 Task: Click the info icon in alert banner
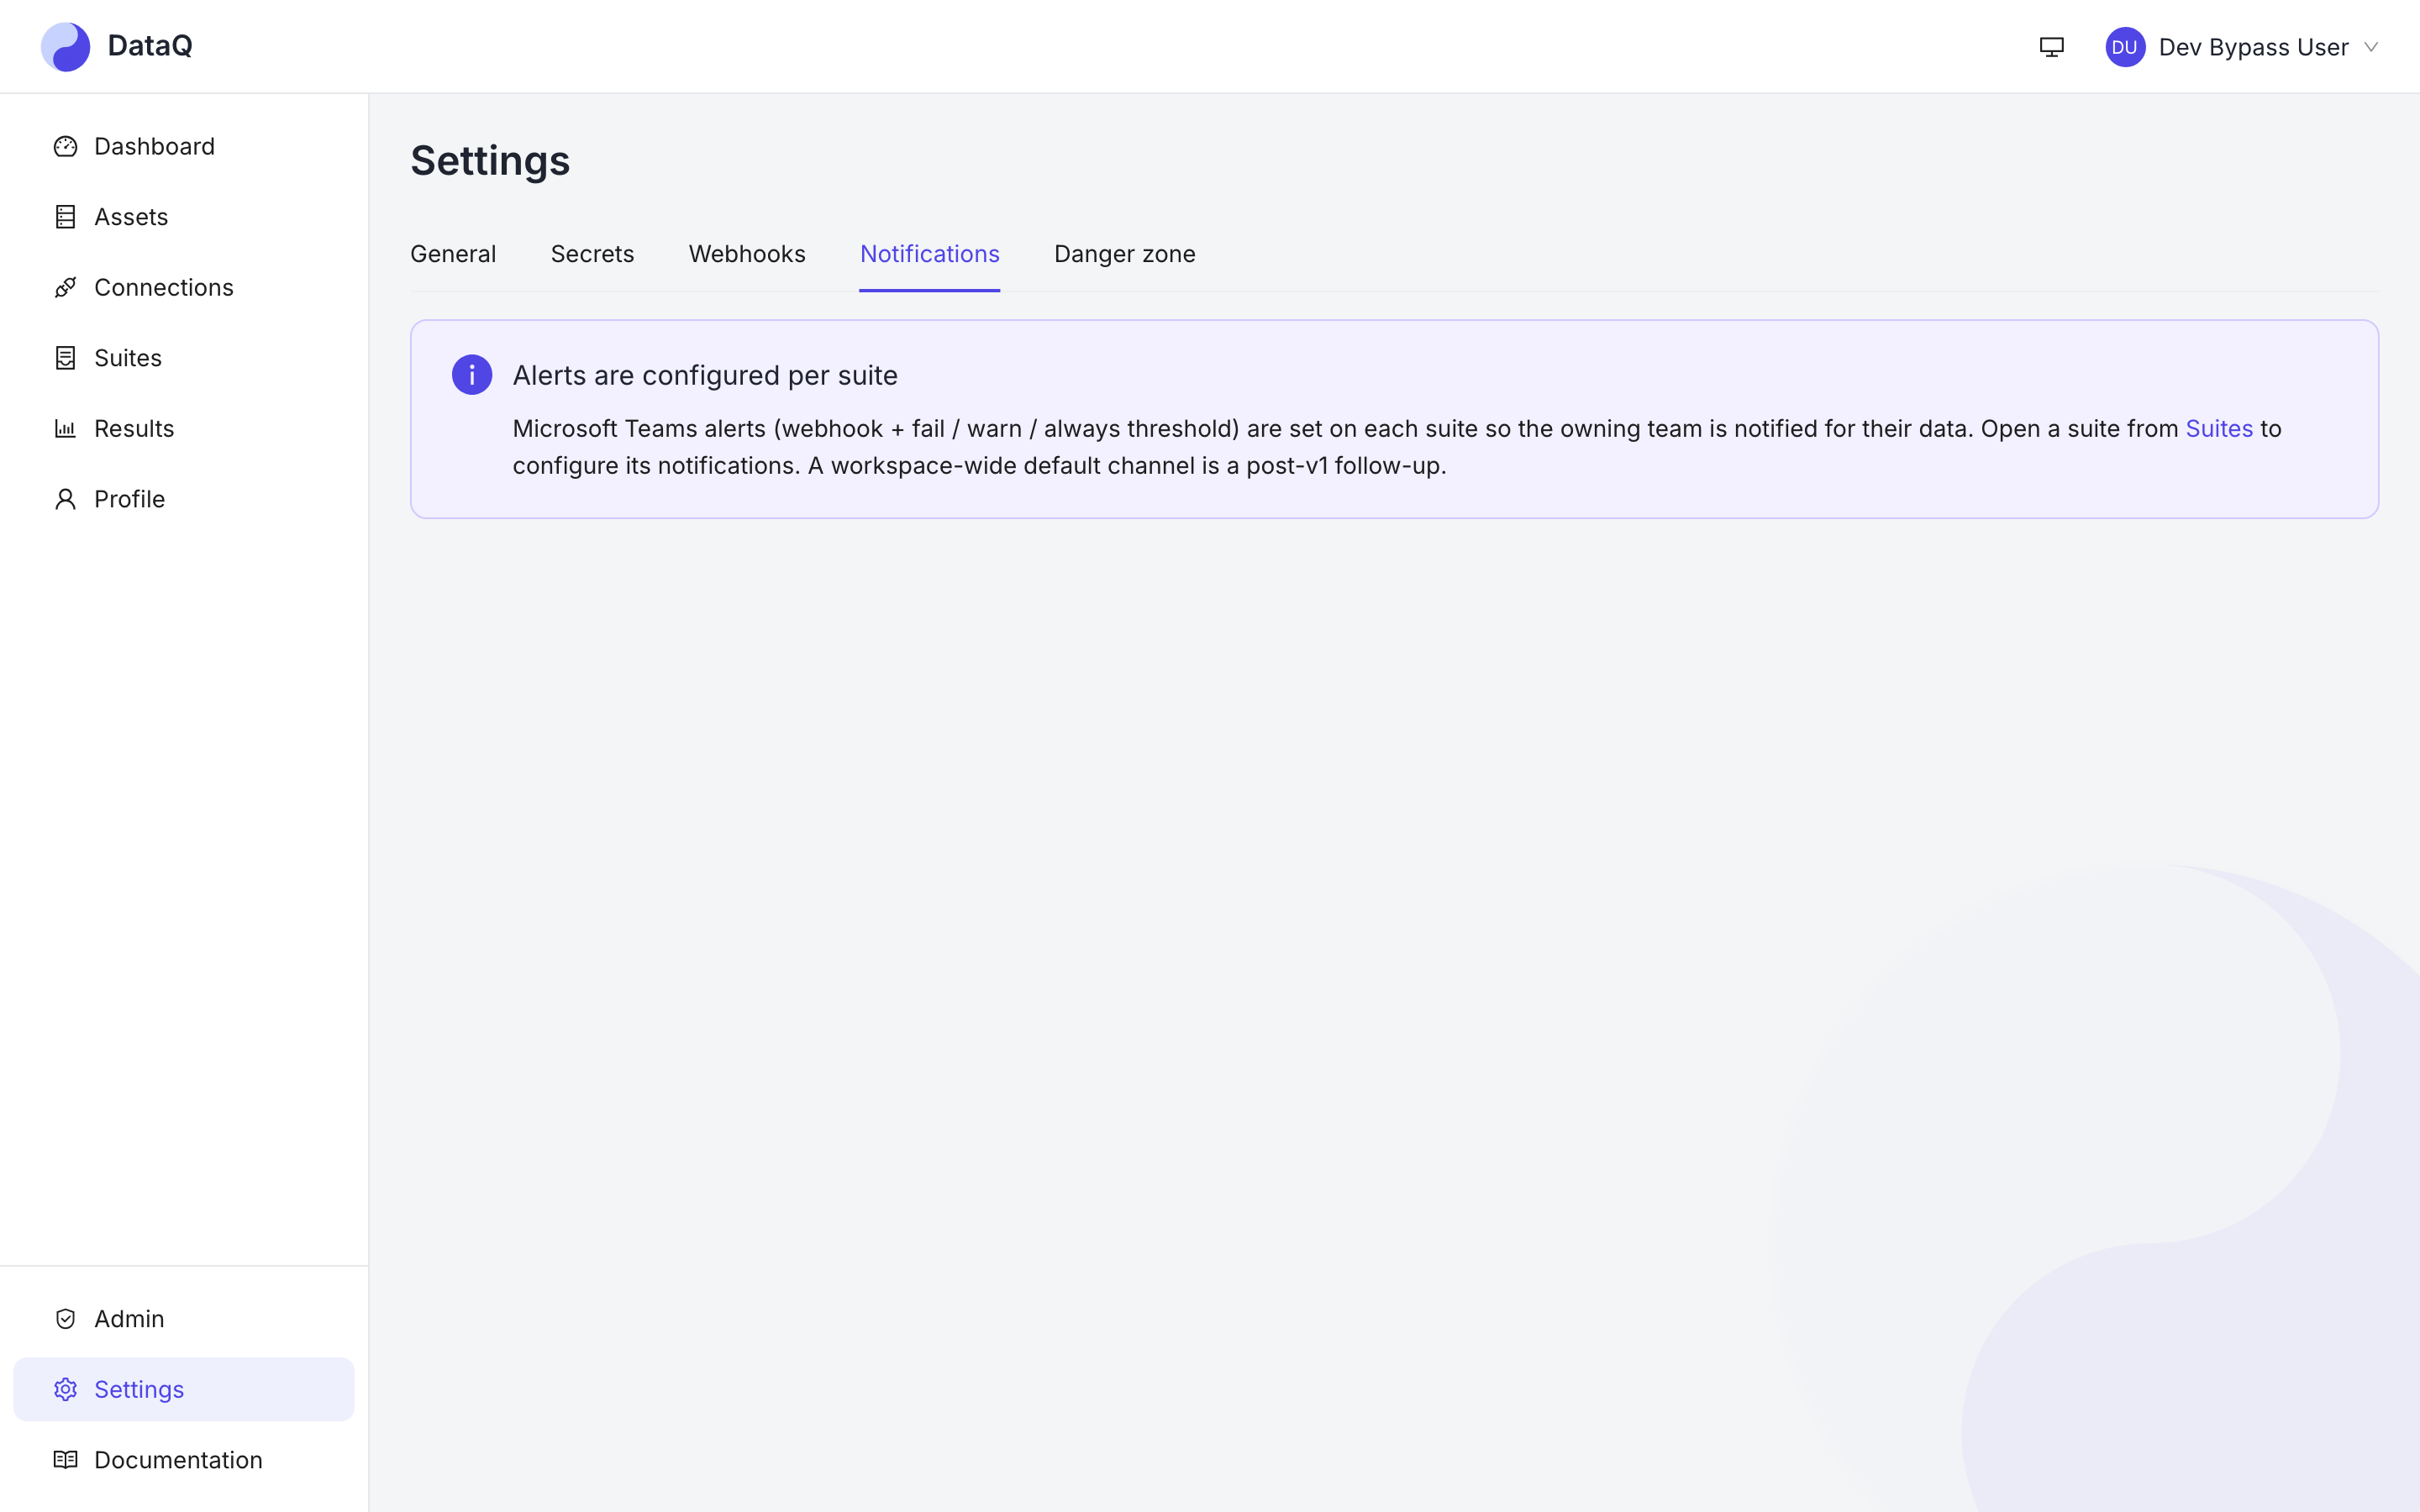tap(472, 375)
